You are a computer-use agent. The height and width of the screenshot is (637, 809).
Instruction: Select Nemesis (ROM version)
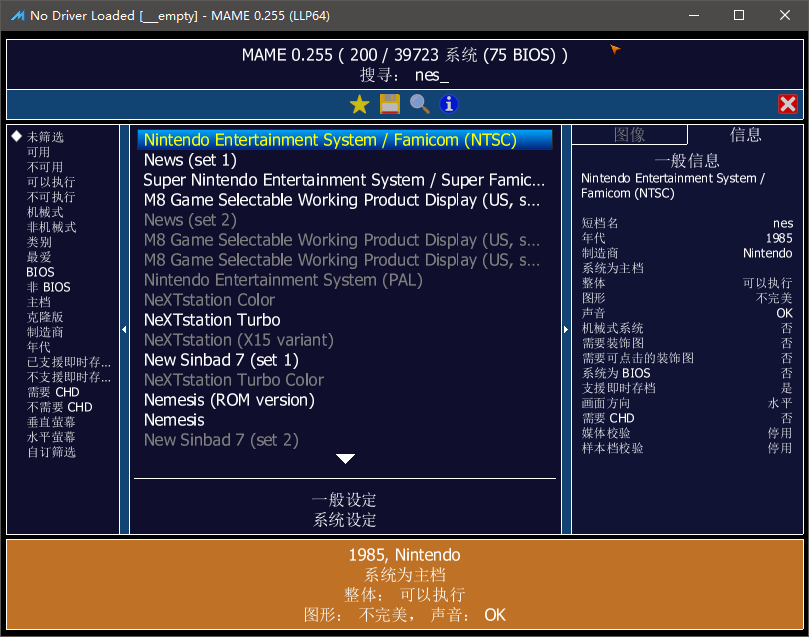coord(345,400)
